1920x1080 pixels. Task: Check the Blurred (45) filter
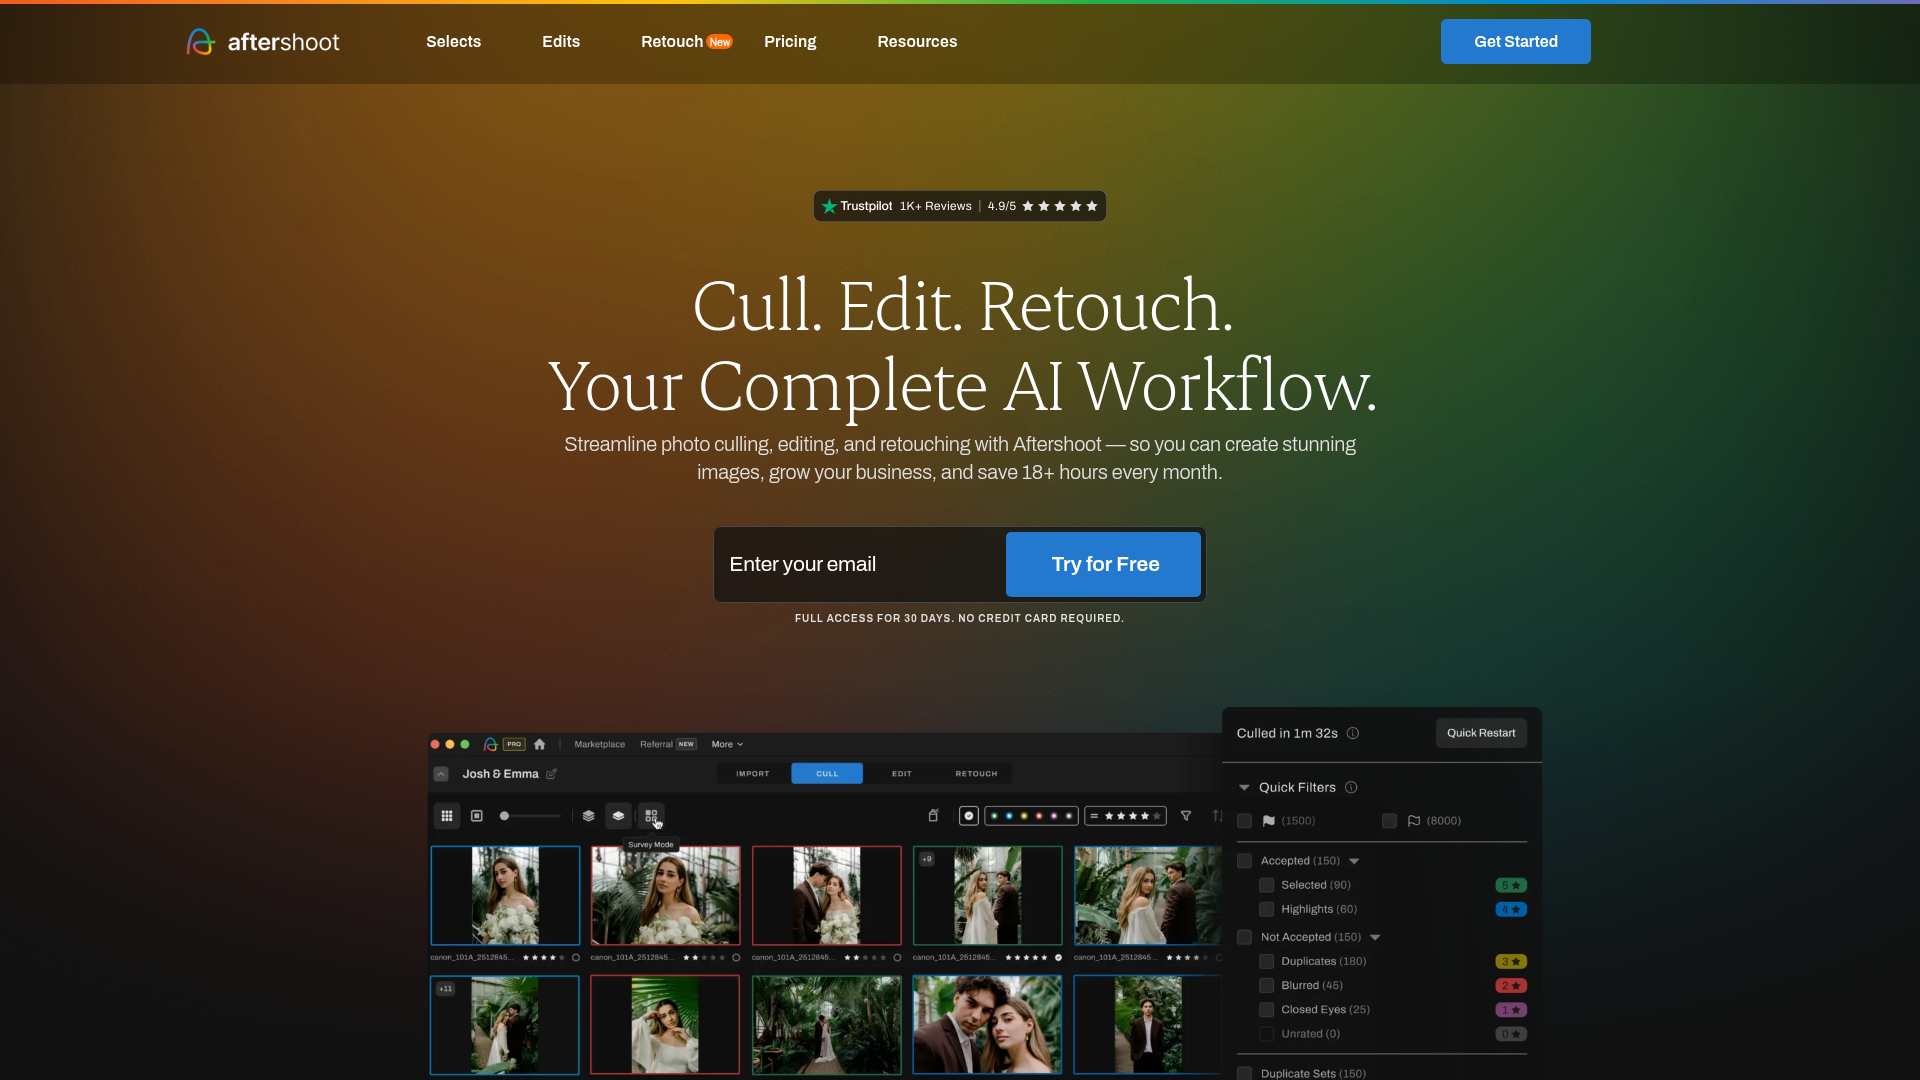point(1266,985)
